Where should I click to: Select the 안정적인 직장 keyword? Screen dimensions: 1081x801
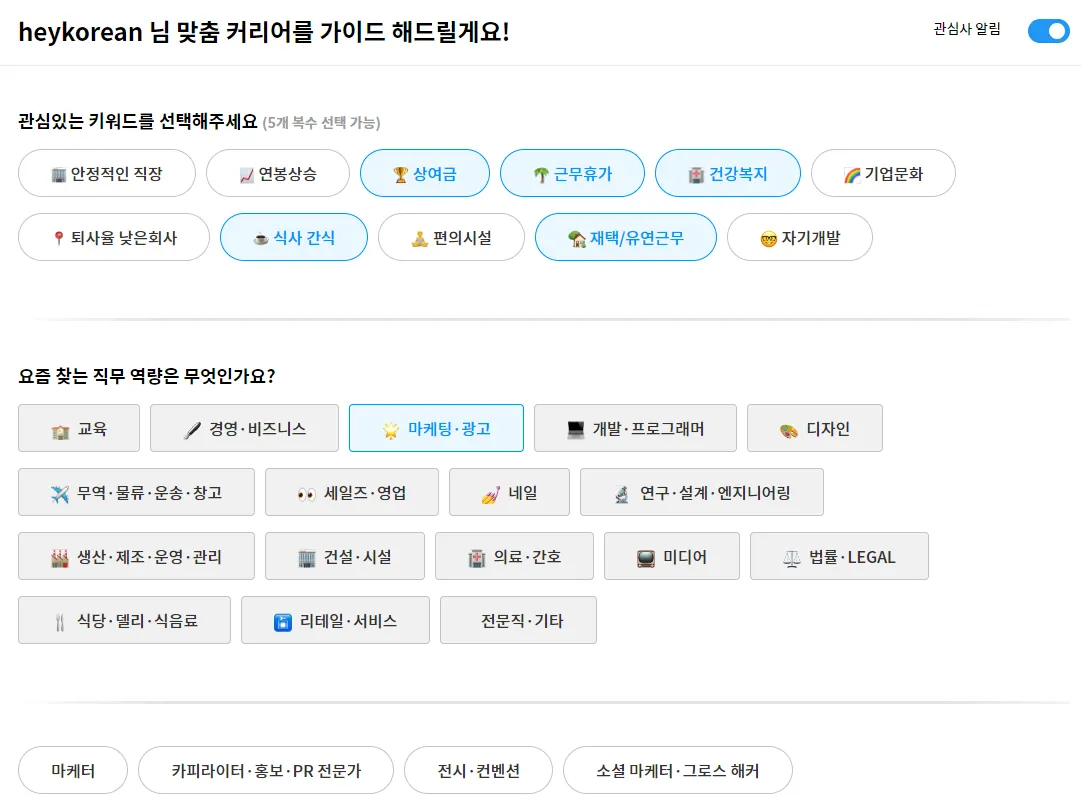106,174
